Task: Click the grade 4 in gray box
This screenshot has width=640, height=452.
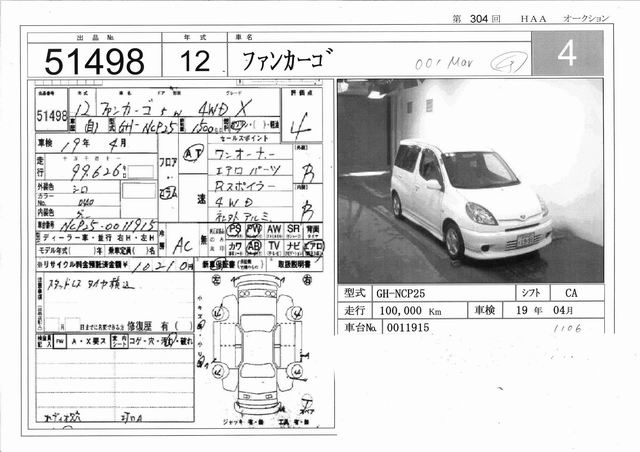Action: [x=567, y=53]
